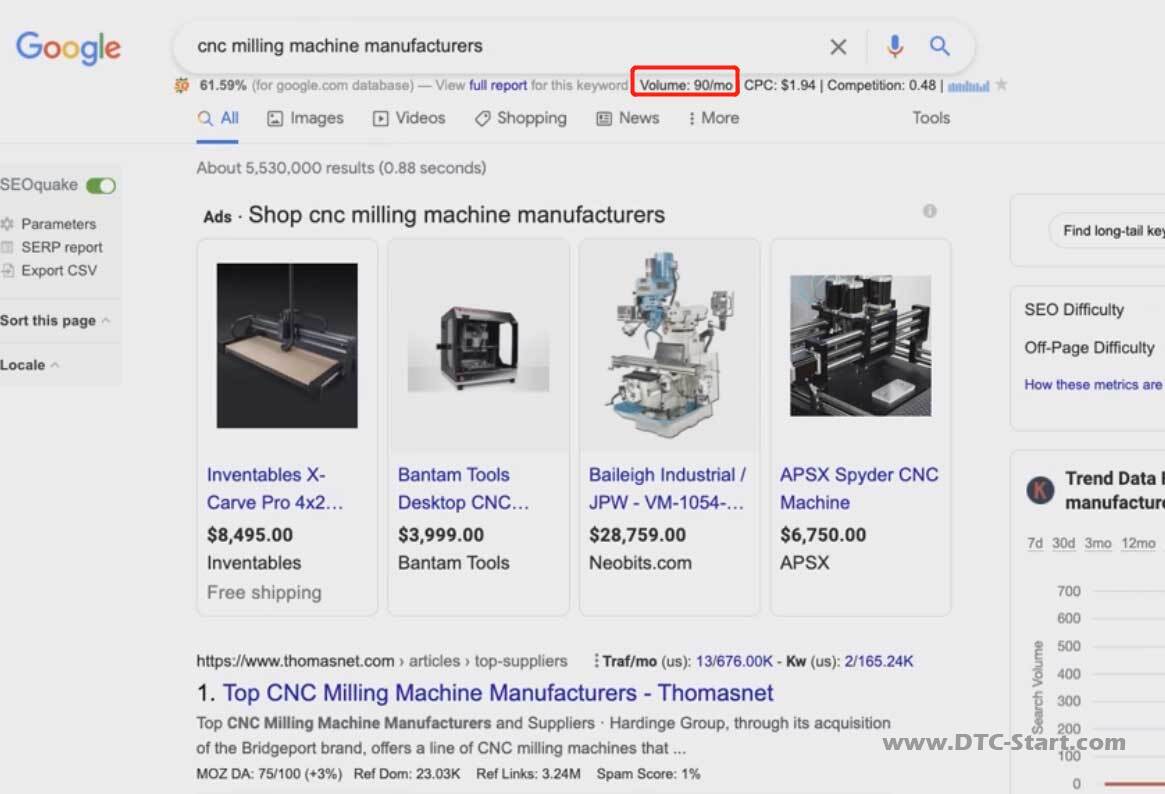
Task: Open the Thomasnet result options dots
Action: 596,660
